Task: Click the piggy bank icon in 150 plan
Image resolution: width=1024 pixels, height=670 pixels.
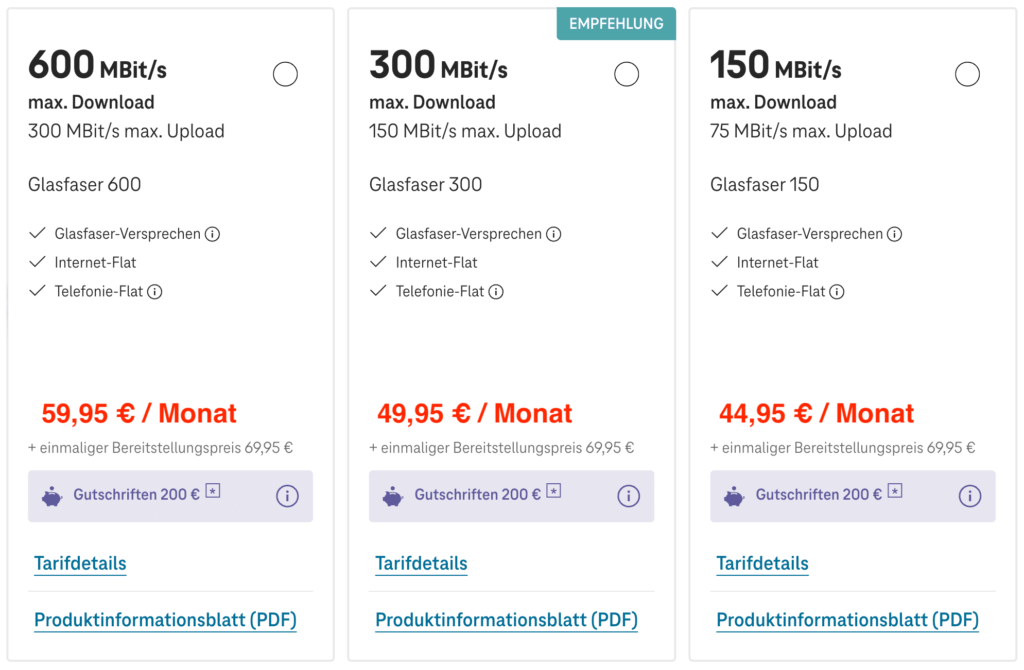Action: click(733, 497)
